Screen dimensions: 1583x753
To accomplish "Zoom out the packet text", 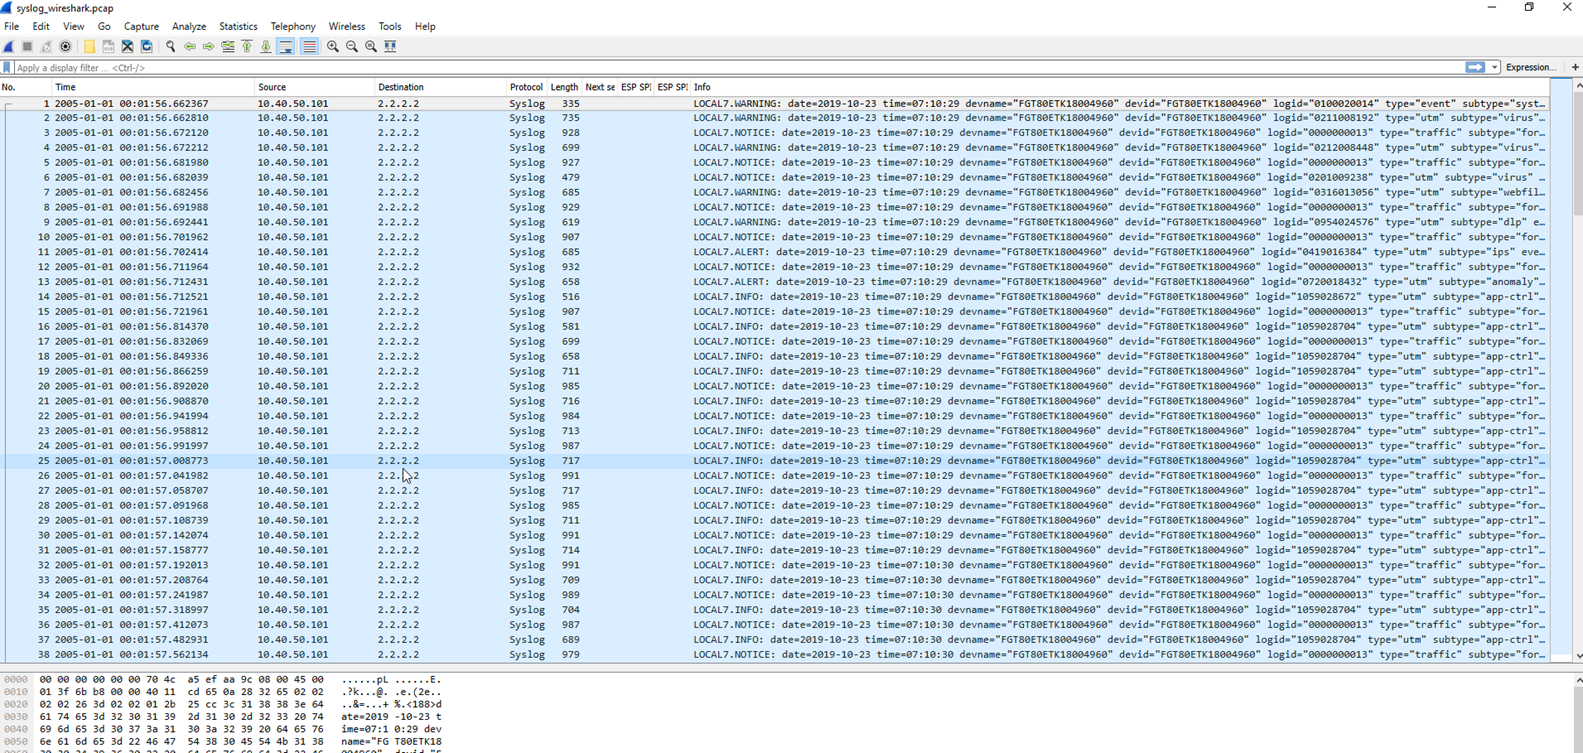I will 352,46.
